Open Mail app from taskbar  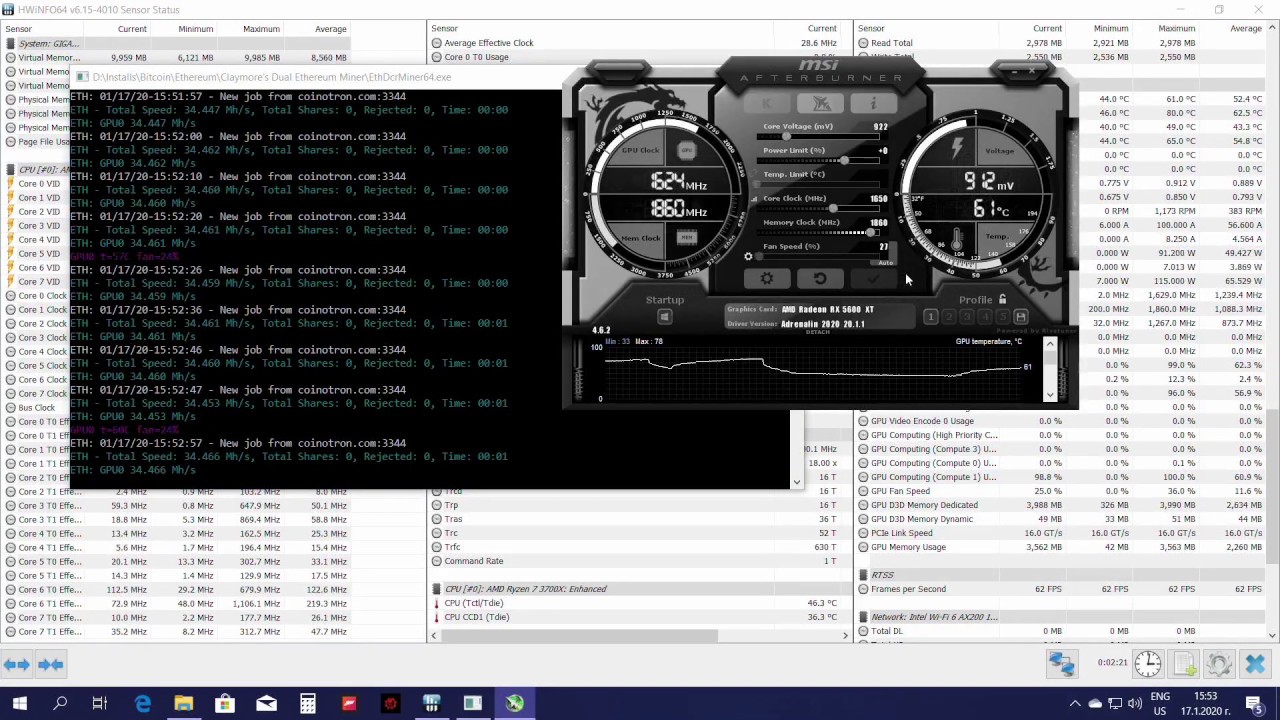(266, 704)
